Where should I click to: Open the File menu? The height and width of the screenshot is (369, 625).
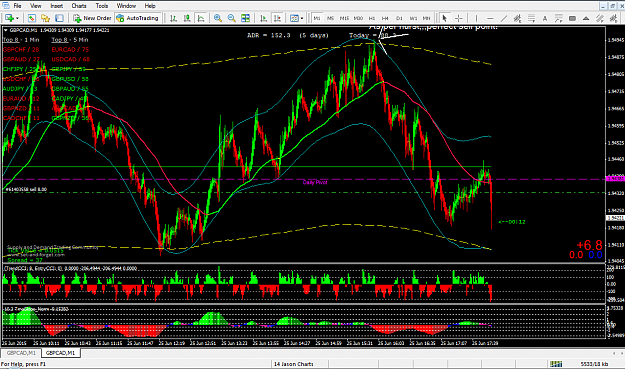pyautogui.click(x=18, y=6)
